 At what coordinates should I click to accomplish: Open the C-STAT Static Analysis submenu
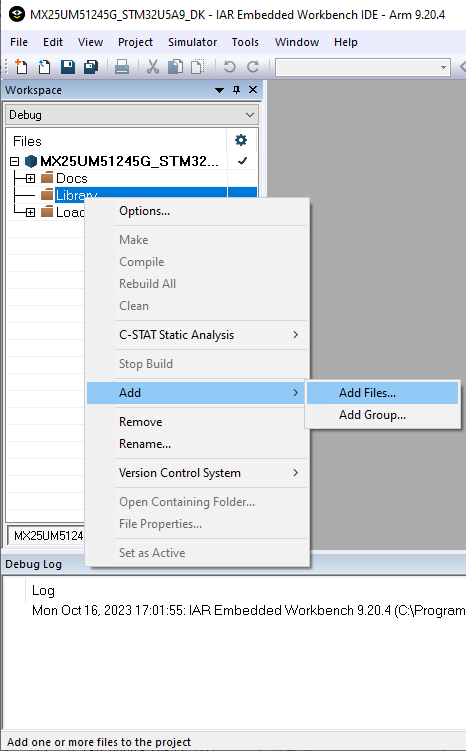[x=197, y=335]
